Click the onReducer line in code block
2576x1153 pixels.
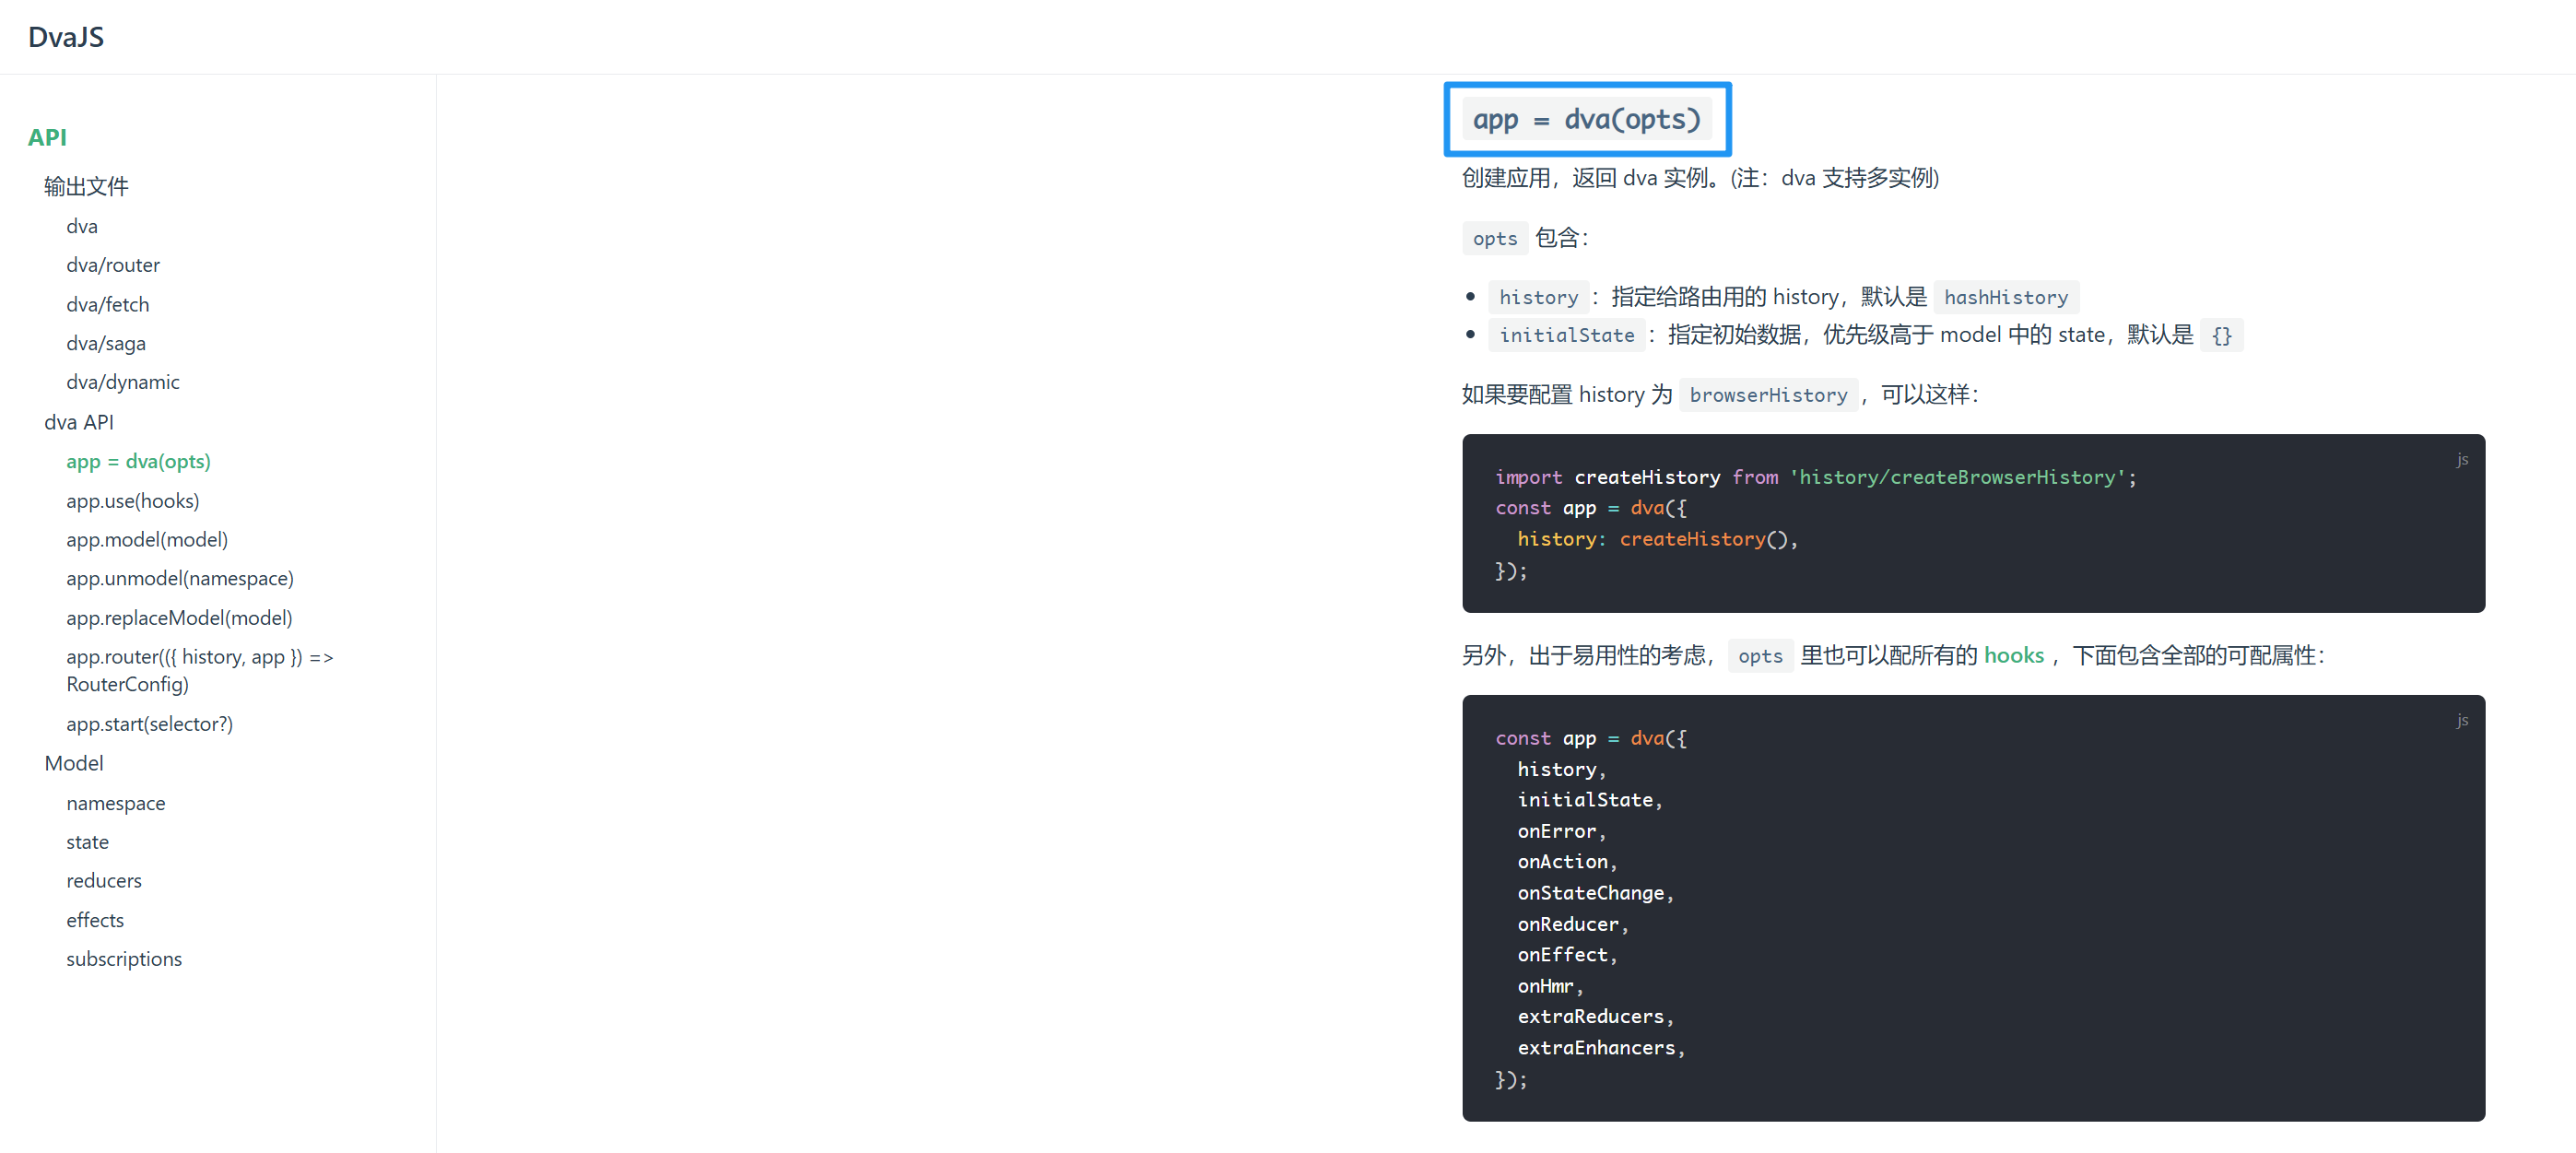click(x=1573, y=924)
